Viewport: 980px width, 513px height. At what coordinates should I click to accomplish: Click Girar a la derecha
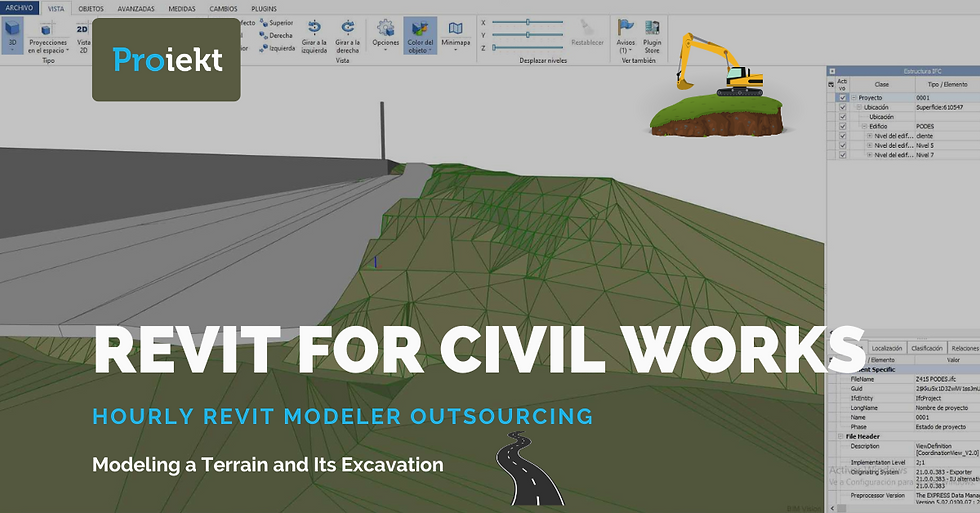tap(348, 36)
